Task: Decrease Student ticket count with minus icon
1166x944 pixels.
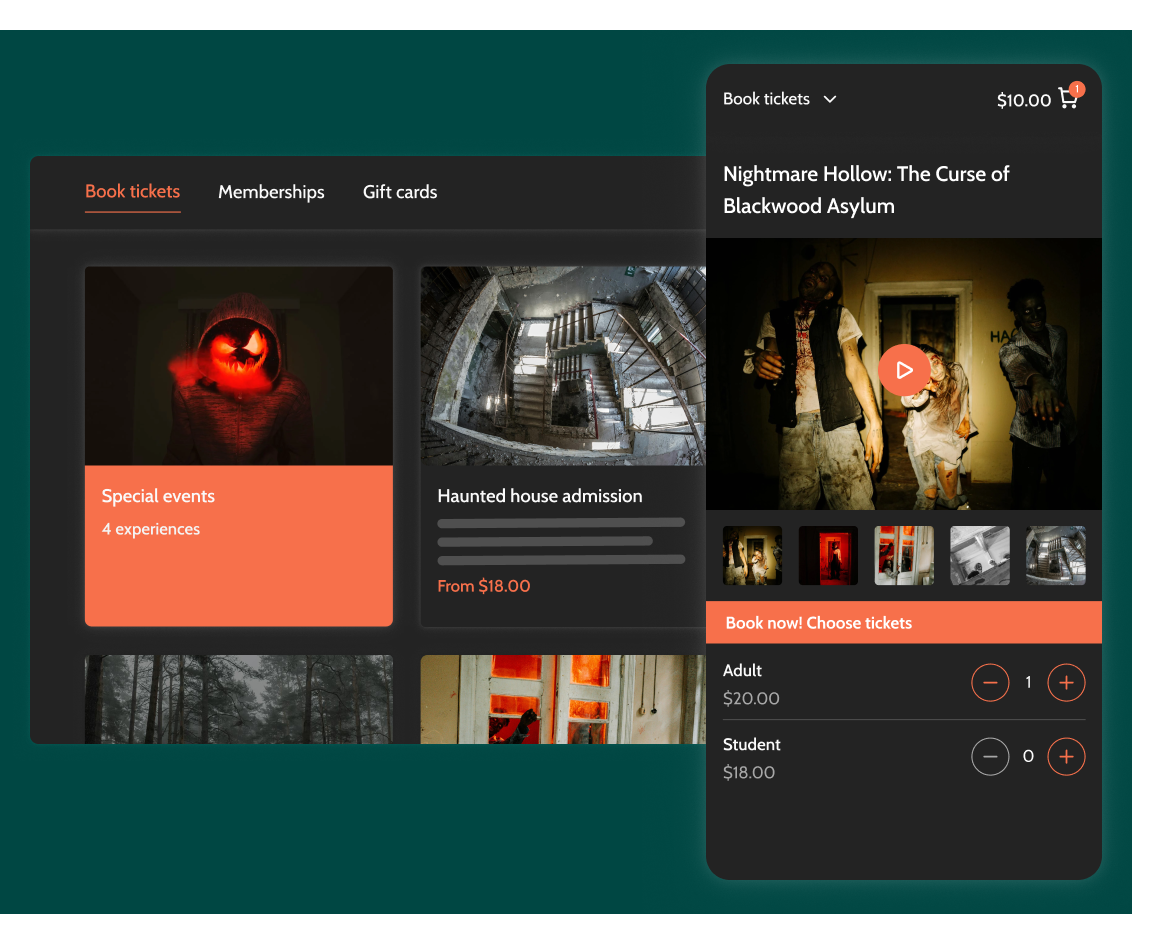Action: point(991,756)
